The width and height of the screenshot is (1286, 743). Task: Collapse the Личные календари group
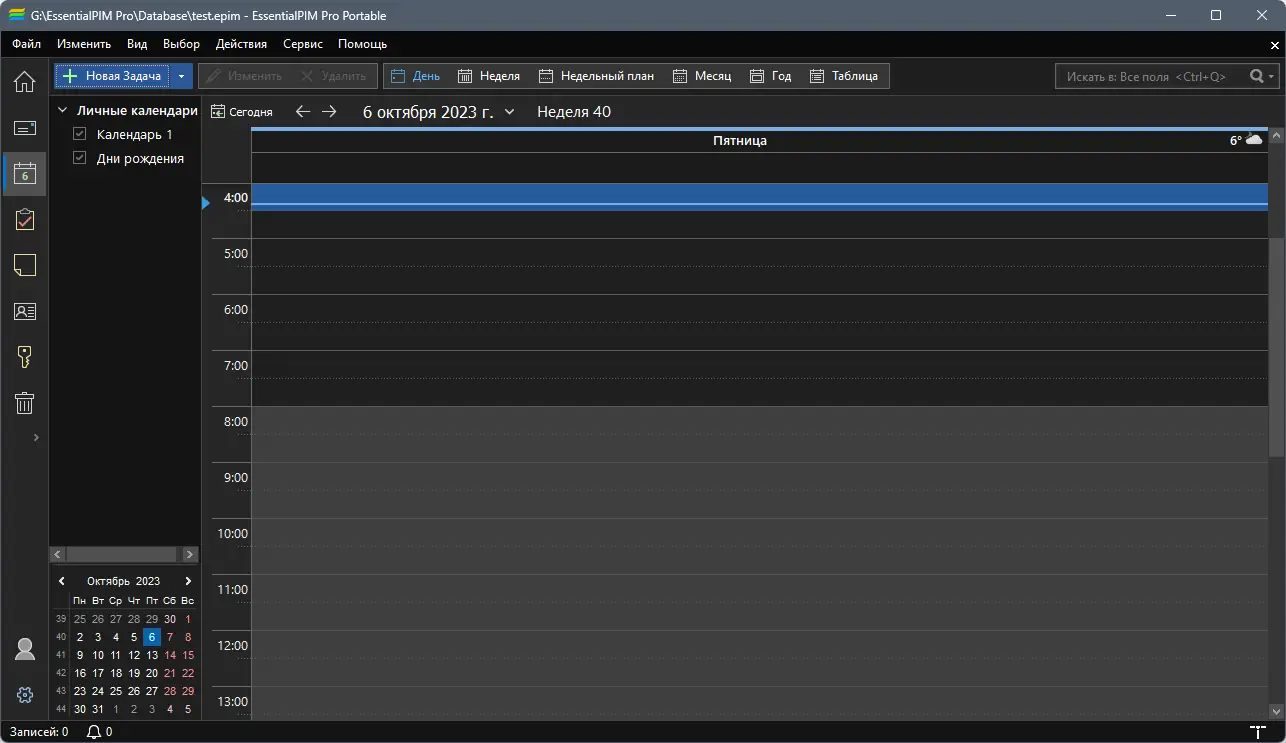tap(62, 111)
